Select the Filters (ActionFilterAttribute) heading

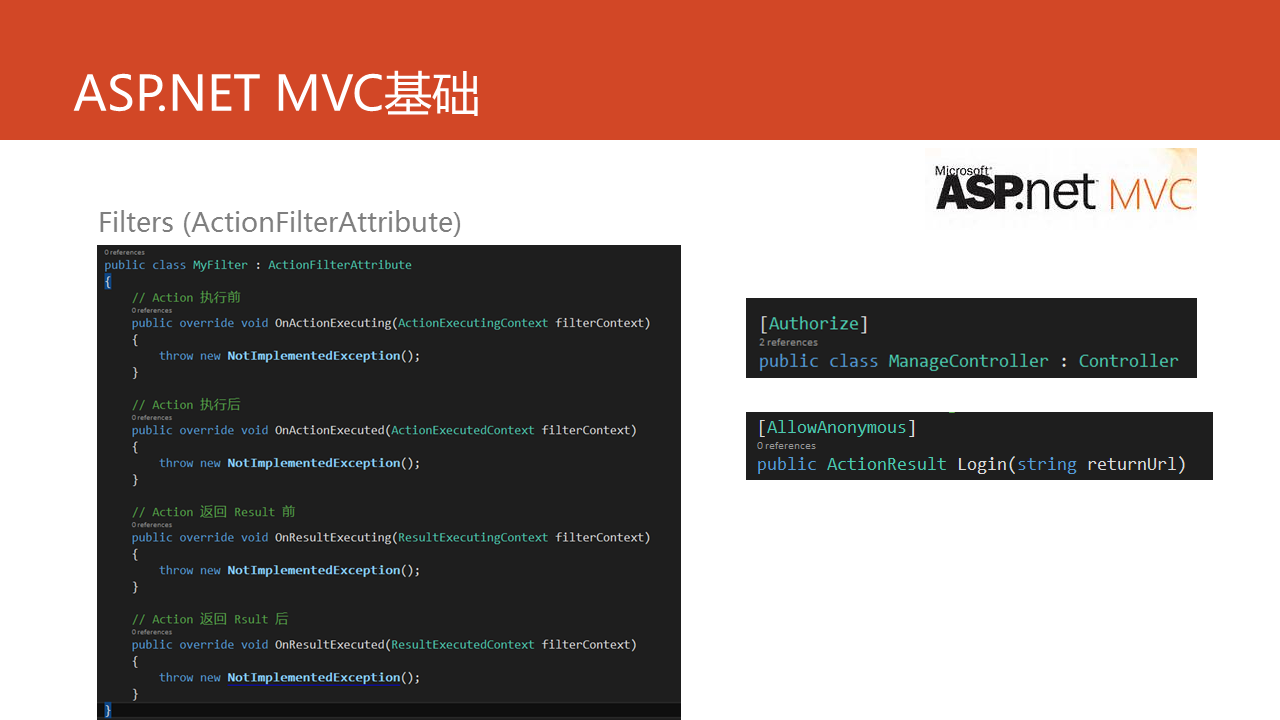(280, 222)
